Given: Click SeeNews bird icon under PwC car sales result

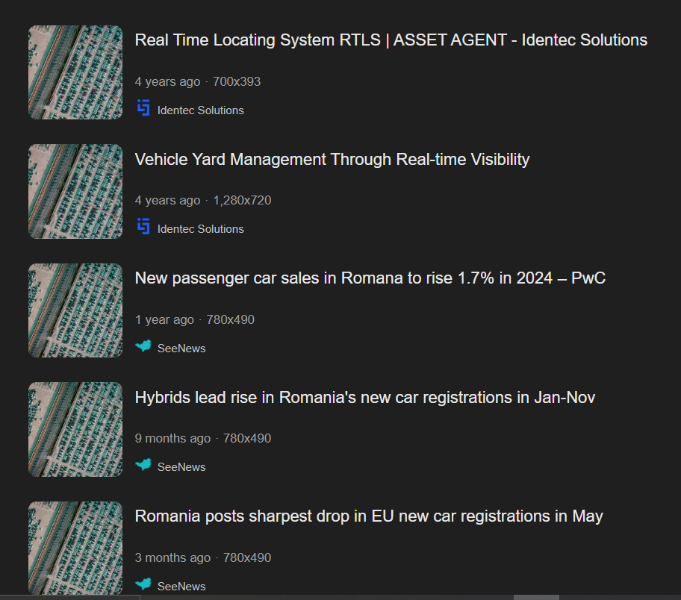Looking at the screenshot, I should click(x=143, y=347).
